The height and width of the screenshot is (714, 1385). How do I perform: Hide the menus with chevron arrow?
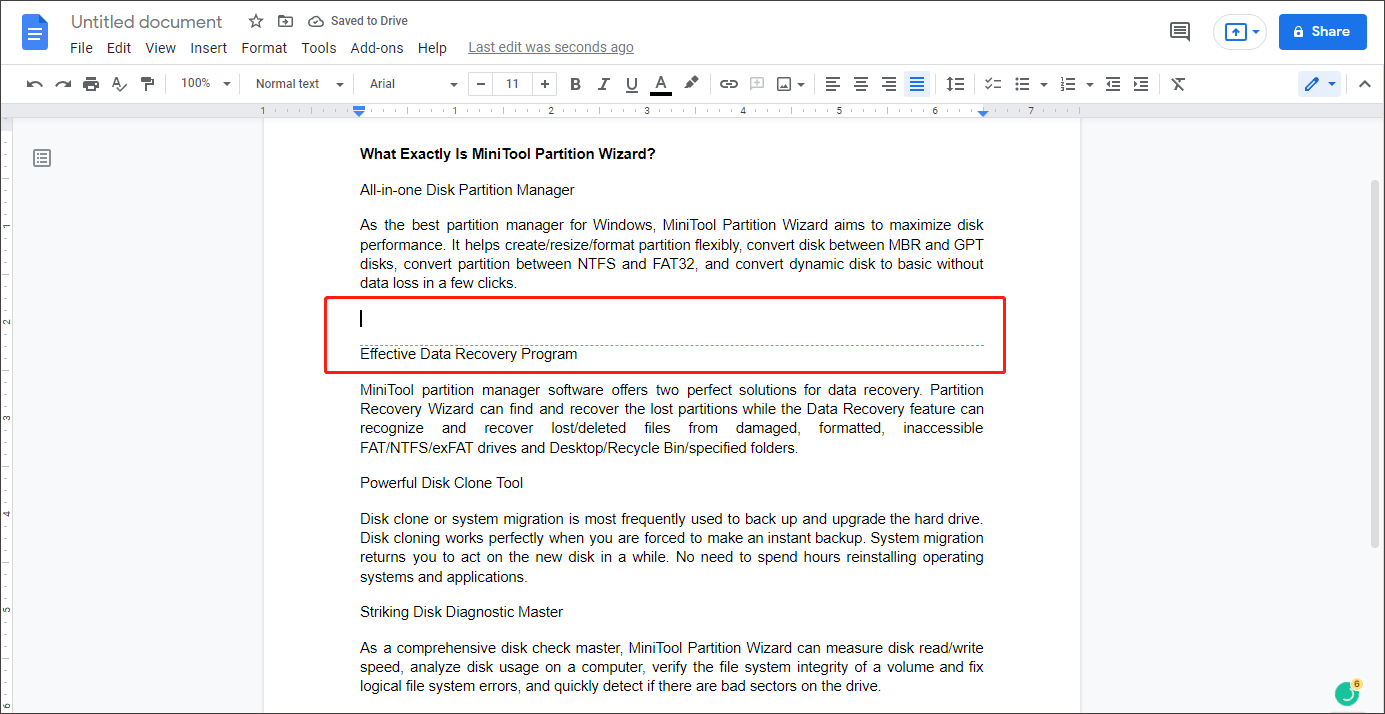pos(1364,84)
